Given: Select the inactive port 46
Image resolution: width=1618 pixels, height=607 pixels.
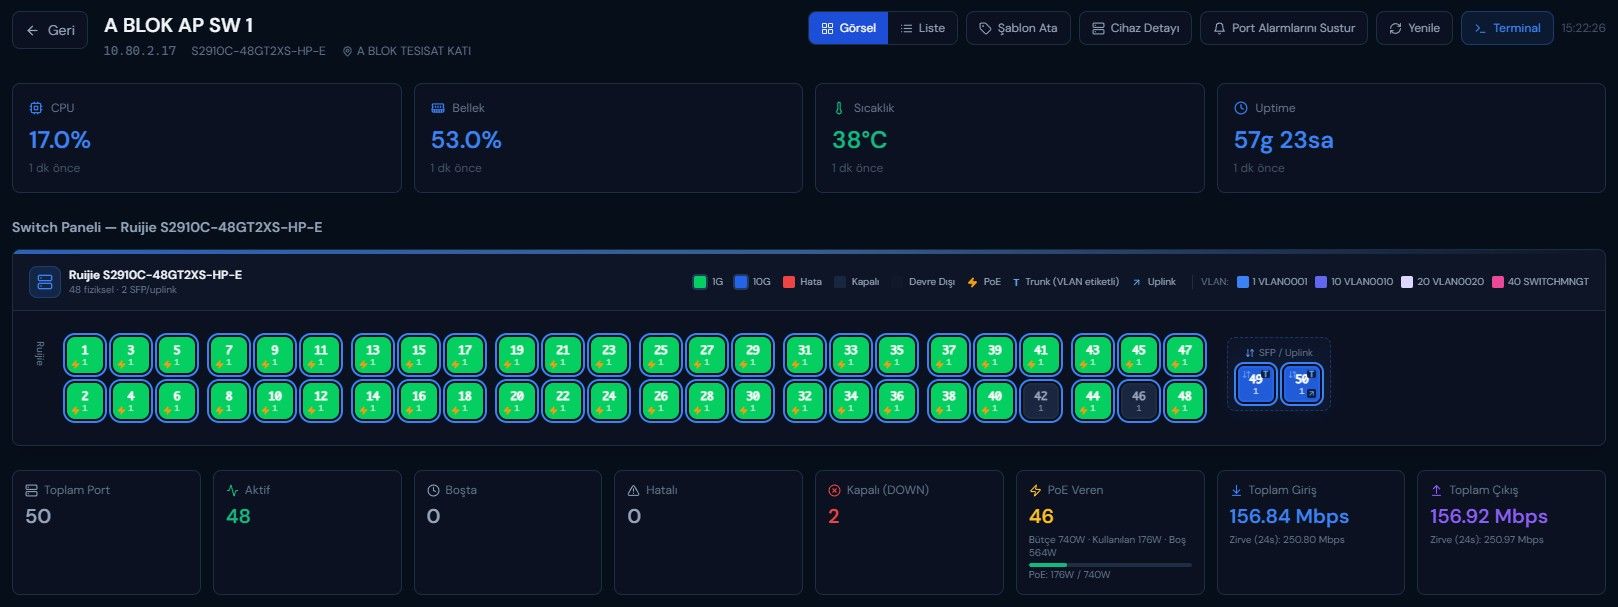Looking at the screenshot, I should 1139,401.
